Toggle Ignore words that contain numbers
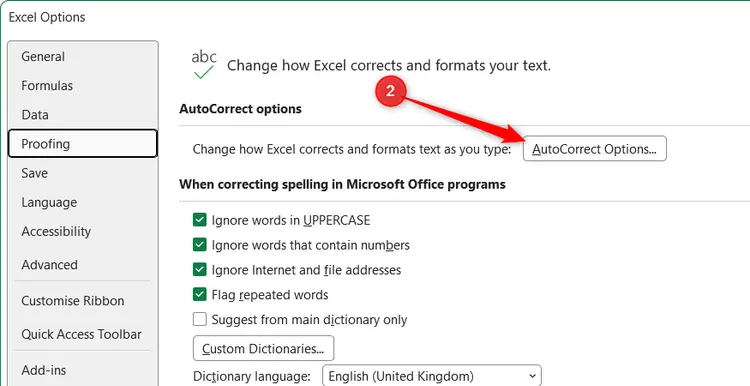Viewport: 750px width, 386px height. click(x=199, y=245)
